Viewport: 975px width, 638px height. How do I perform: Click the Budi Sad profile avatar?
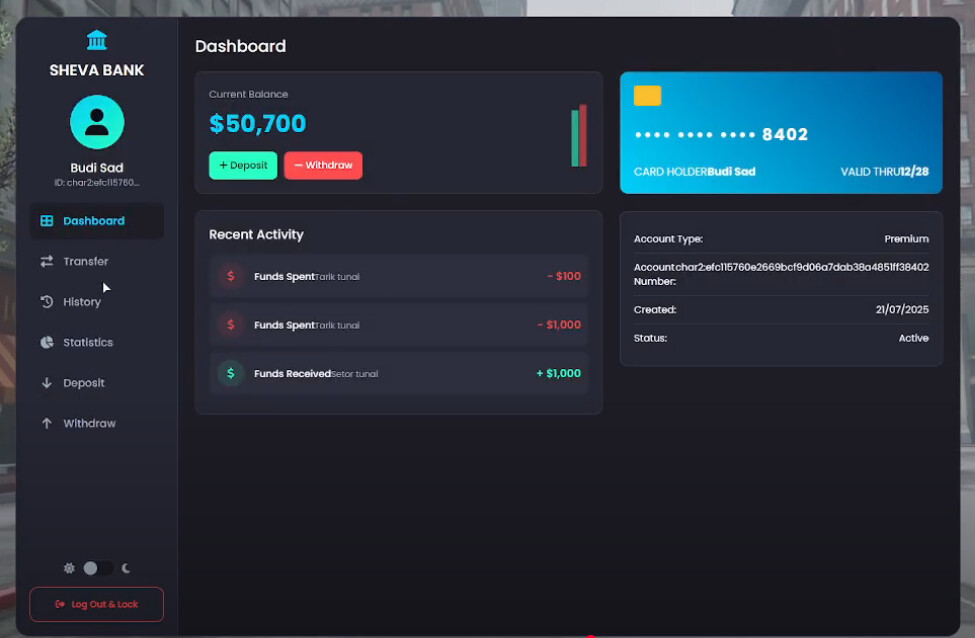pyautogui.click(x=97, y=122)
